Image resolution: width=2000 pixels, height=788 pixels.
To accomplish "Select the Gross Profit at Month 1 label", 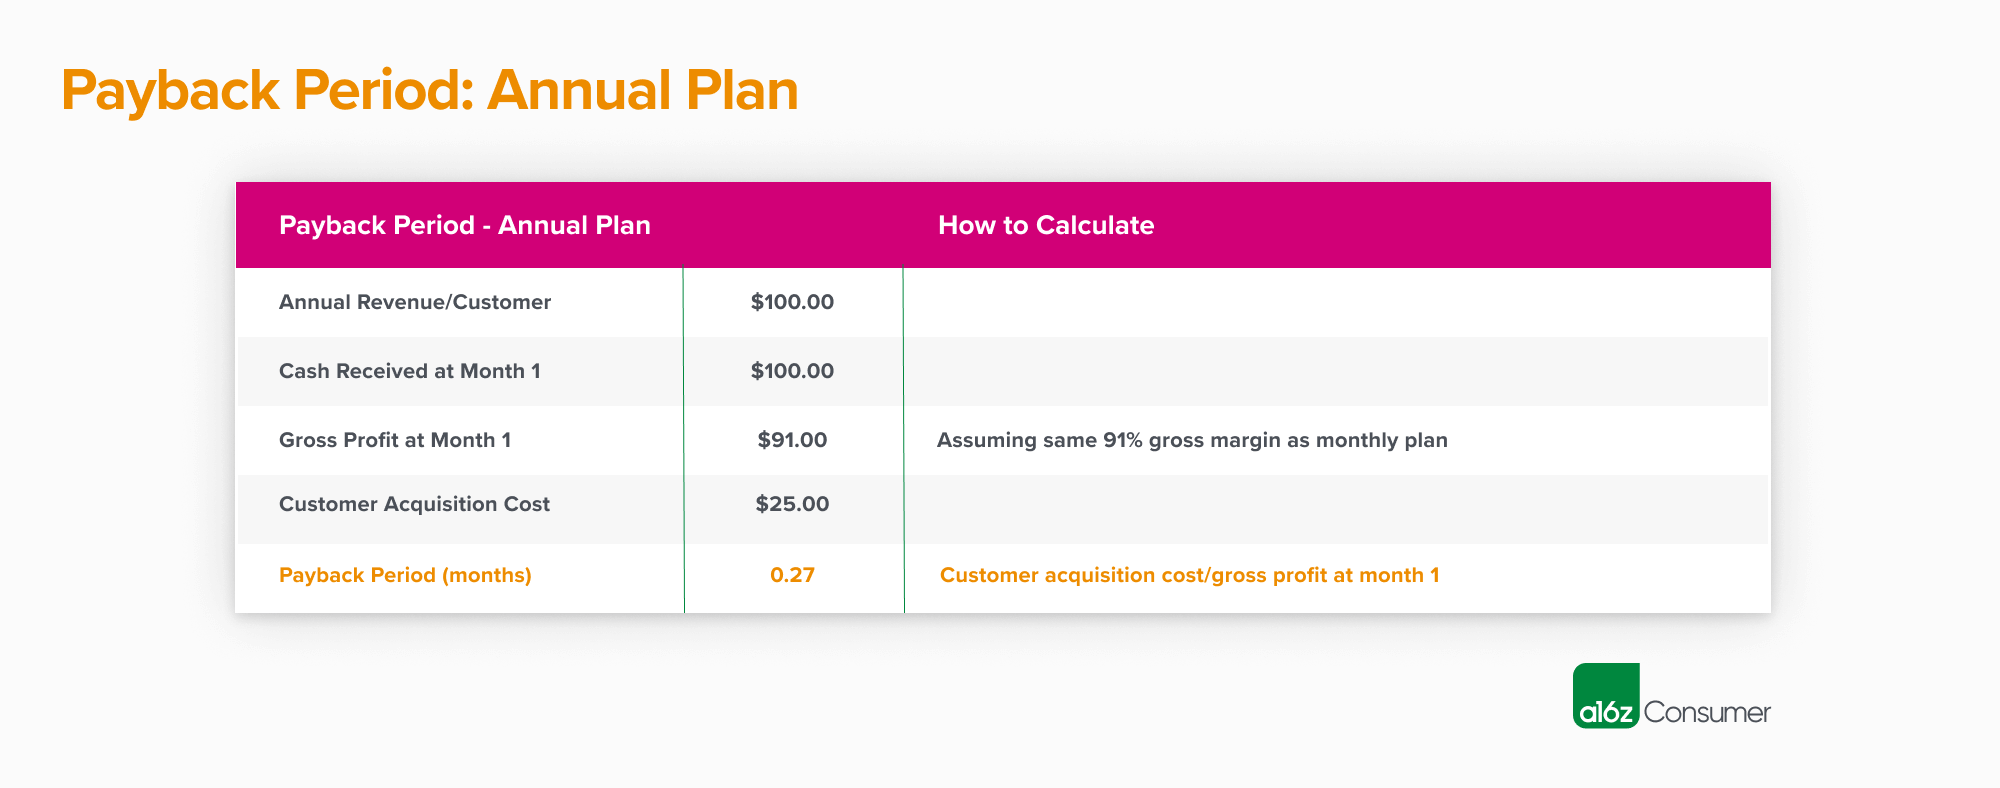I will pyautogui.click(x=395, y=440).
